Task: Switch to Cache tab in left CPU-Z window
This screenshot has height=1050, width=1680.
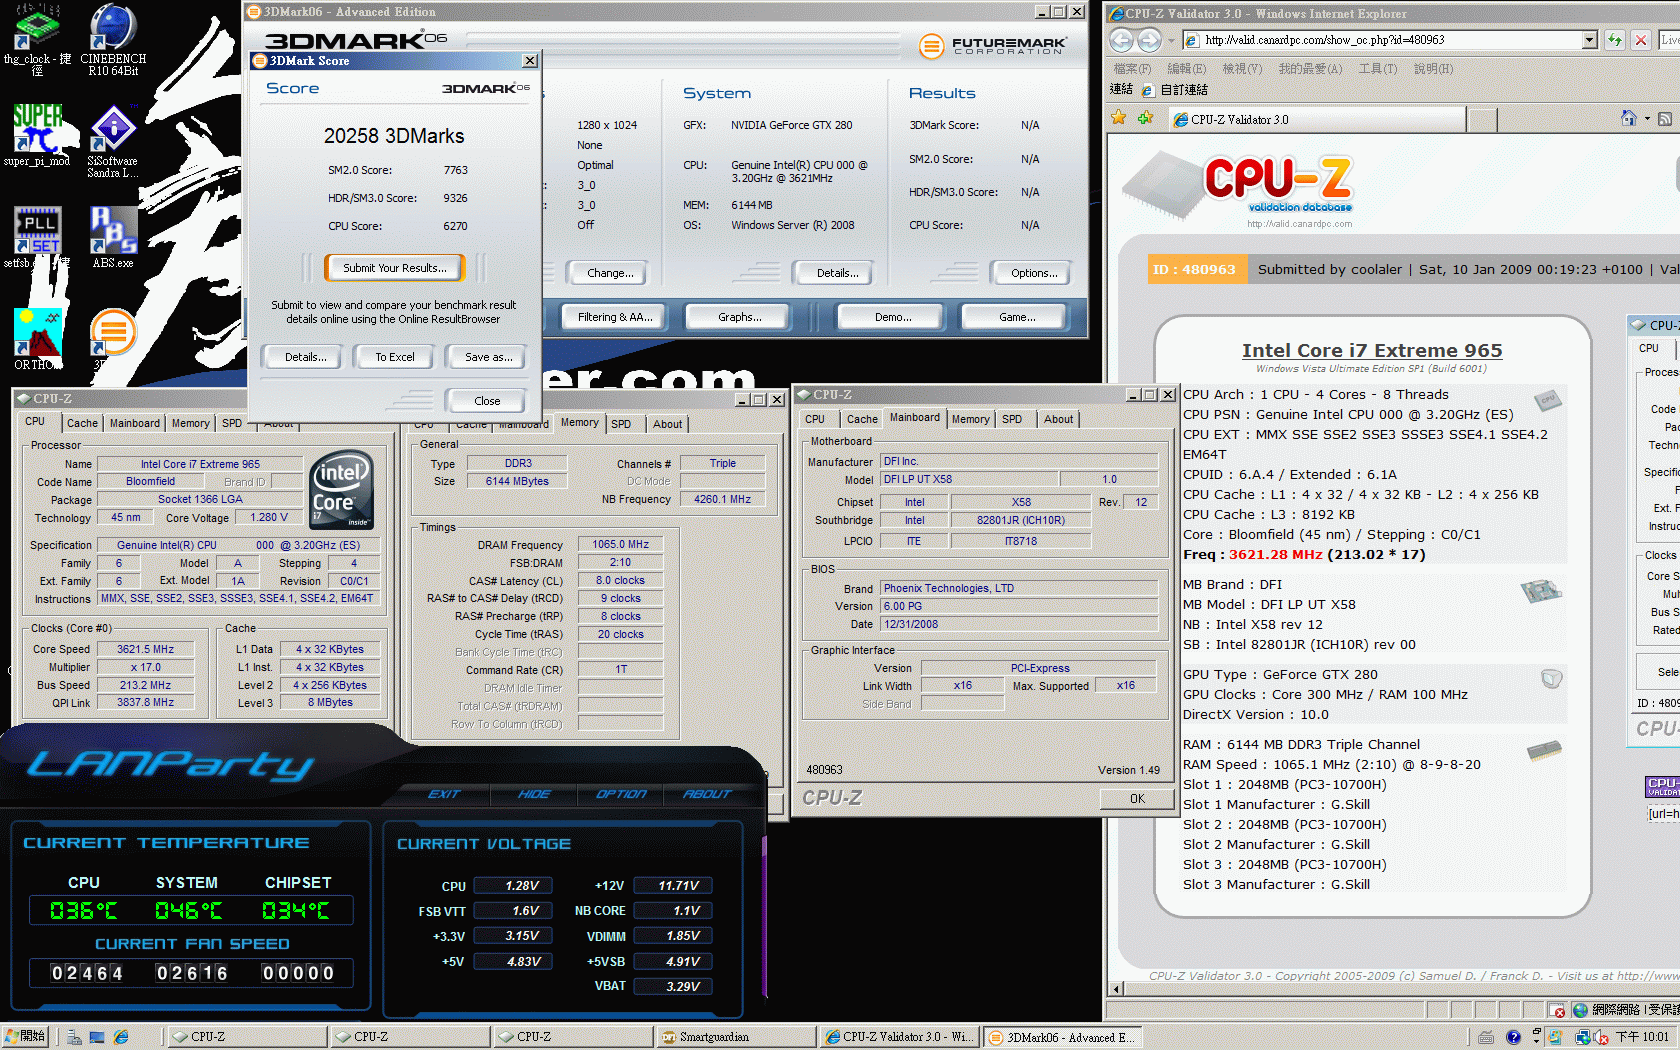Action: [x=82, y=423]
